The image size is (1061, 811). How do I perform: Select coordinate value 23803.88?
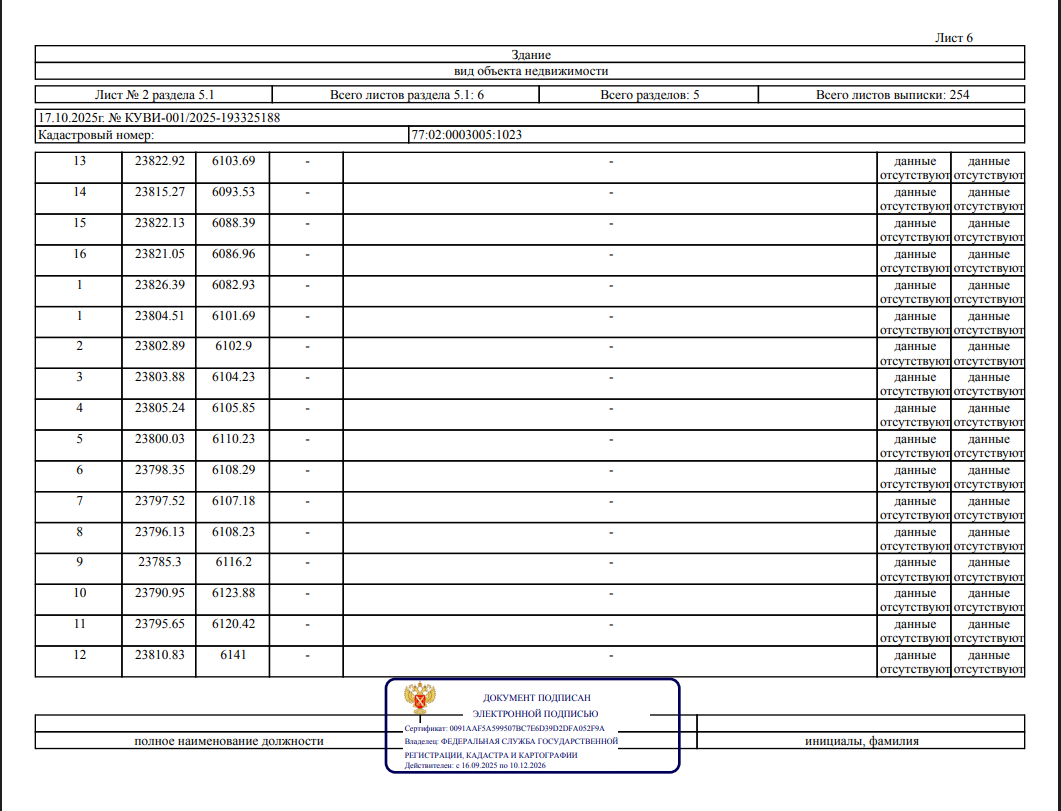tap(160, 377)
